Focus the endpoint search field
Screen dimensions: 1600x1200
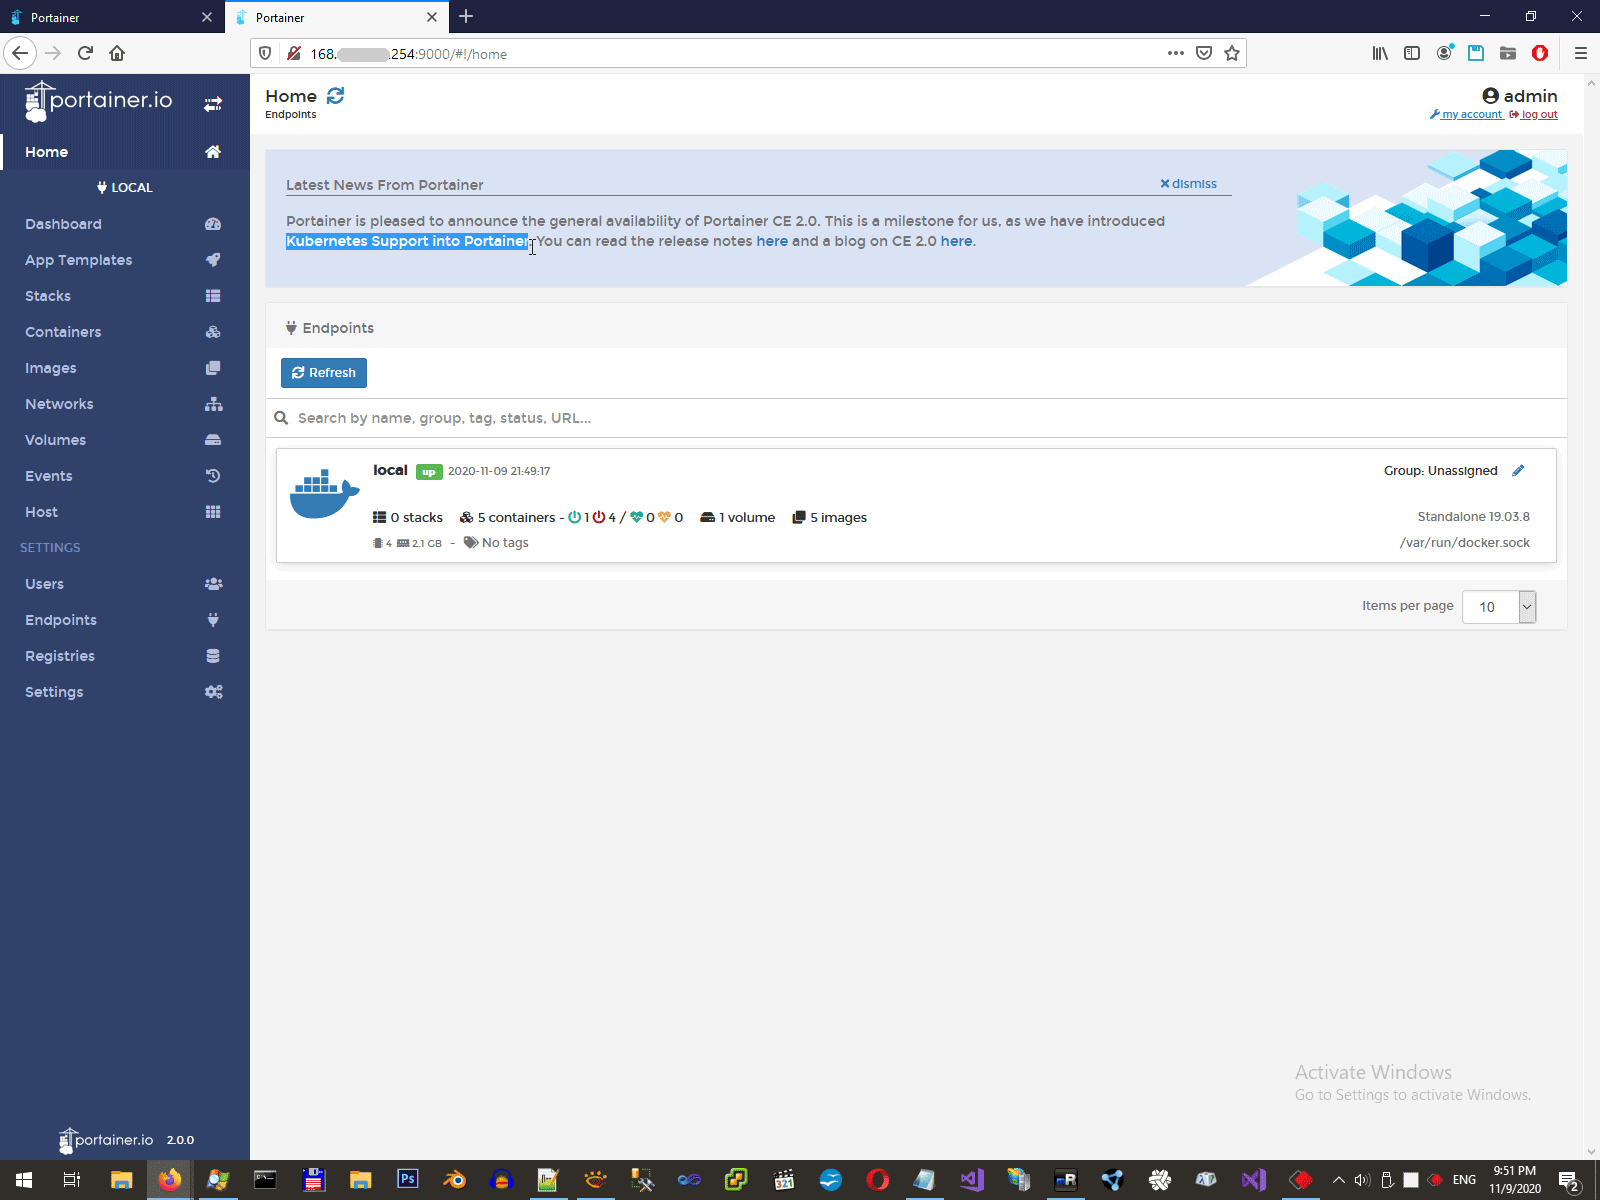click(916, 418)
